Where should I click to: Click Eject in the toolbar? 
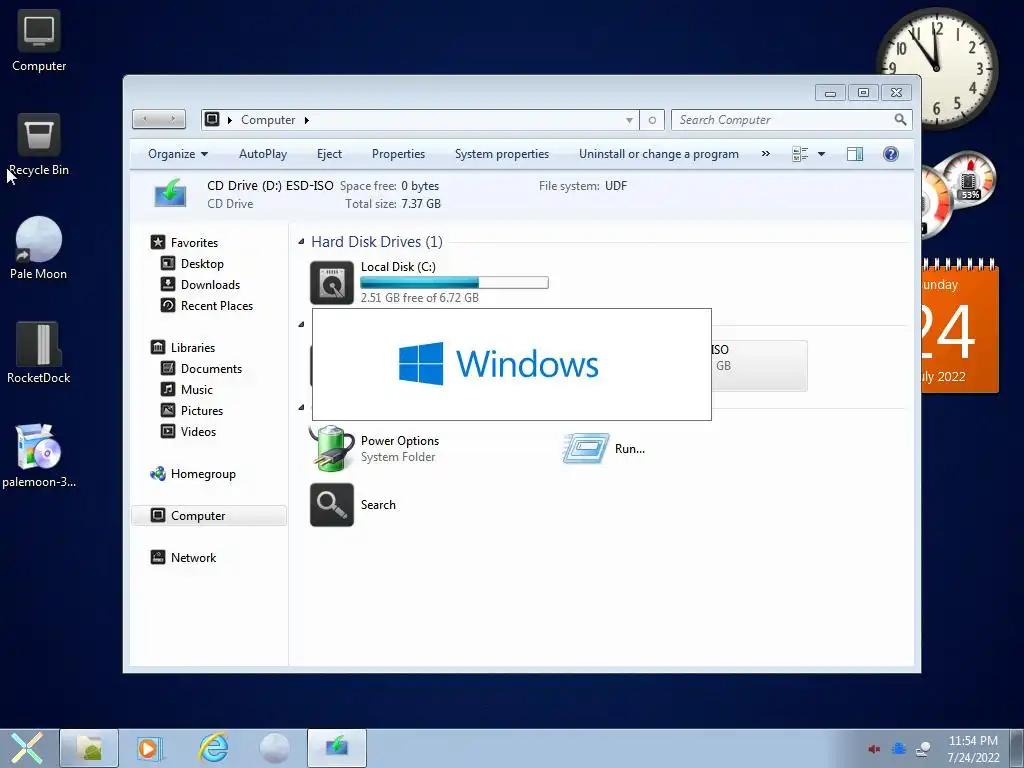pyautogui.click(x=329, y=154)
